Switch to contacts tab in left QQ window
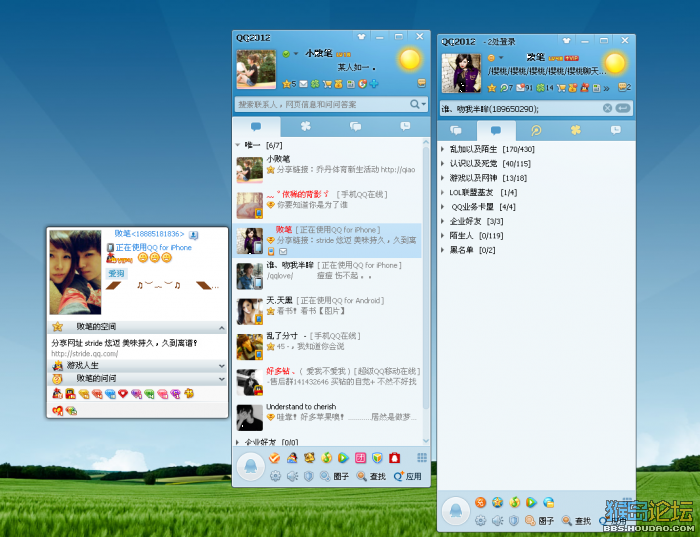This screenshot has width=700, height=537. [x=256, y=127]
